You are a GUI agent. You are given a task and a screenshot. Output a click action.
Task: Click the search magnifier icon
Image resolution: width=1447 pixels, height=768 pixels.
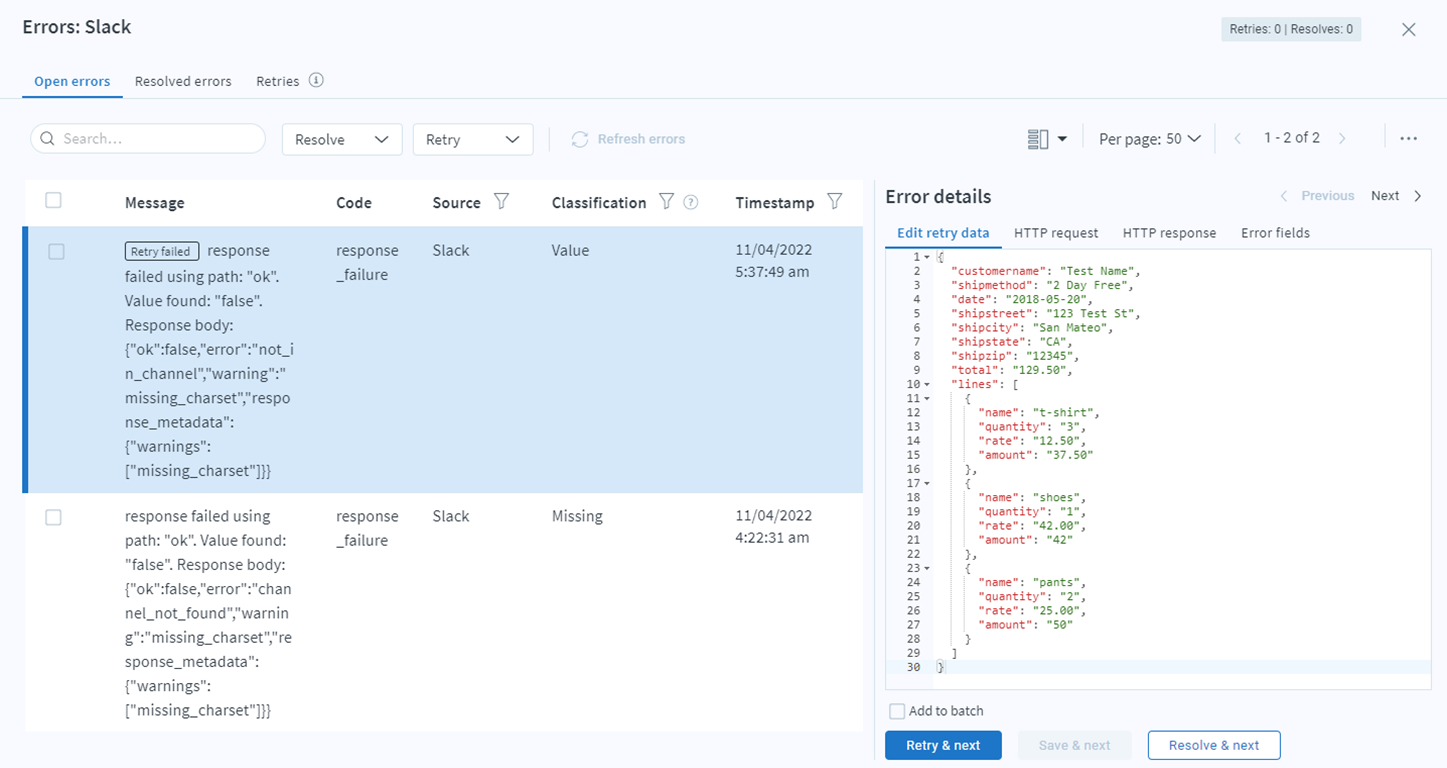click(x=48, y=139)
